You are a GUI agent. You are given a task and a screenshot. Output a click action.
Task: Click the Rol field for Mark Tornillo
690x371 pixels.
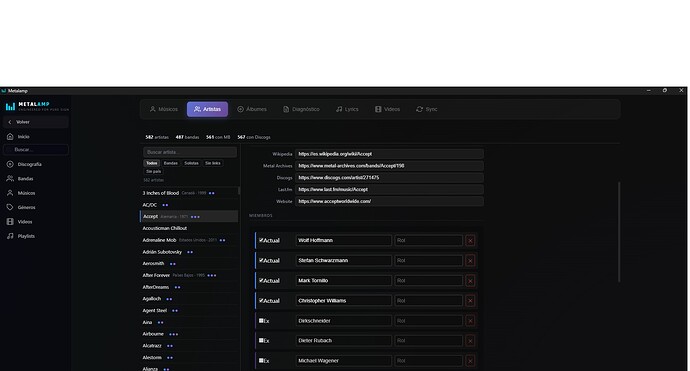click(x=429, y=280)
